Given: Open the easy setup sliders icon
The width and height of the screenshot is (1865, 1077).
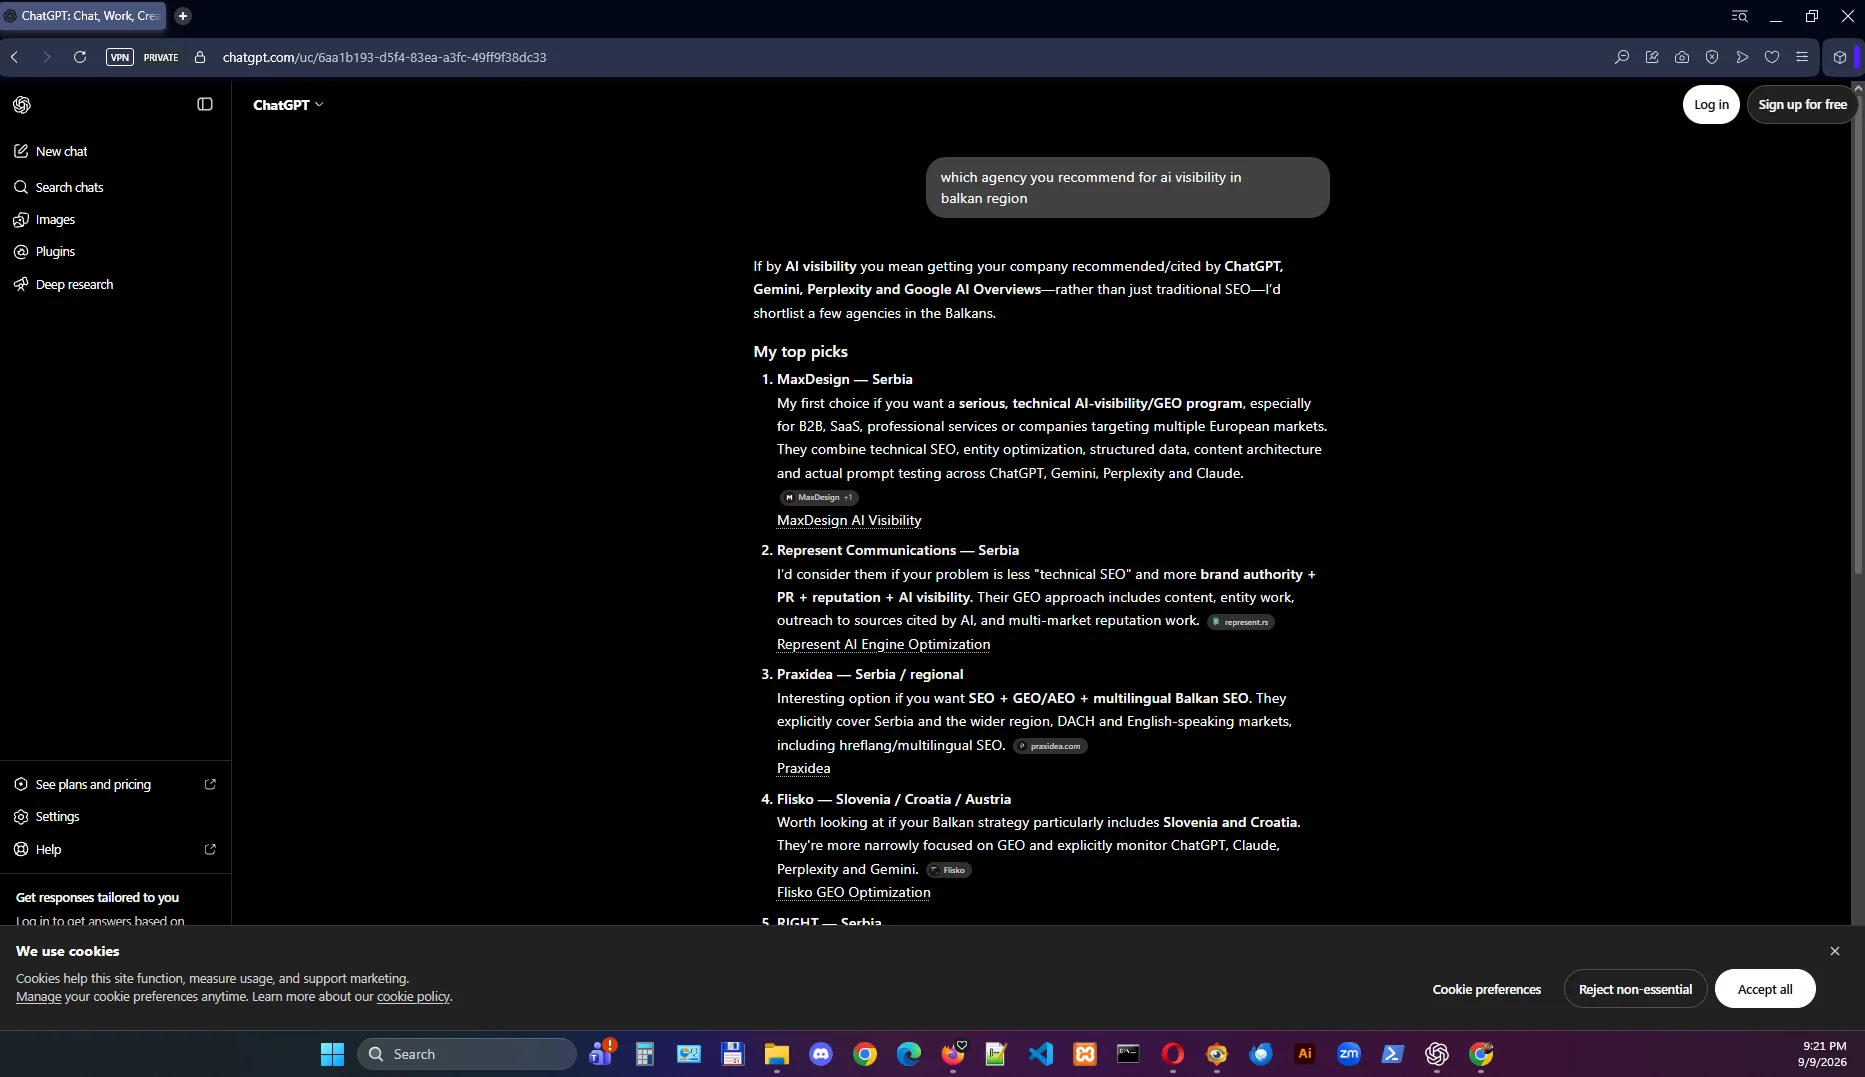Looking at the screenshot, I should (x=1802, y=57).
